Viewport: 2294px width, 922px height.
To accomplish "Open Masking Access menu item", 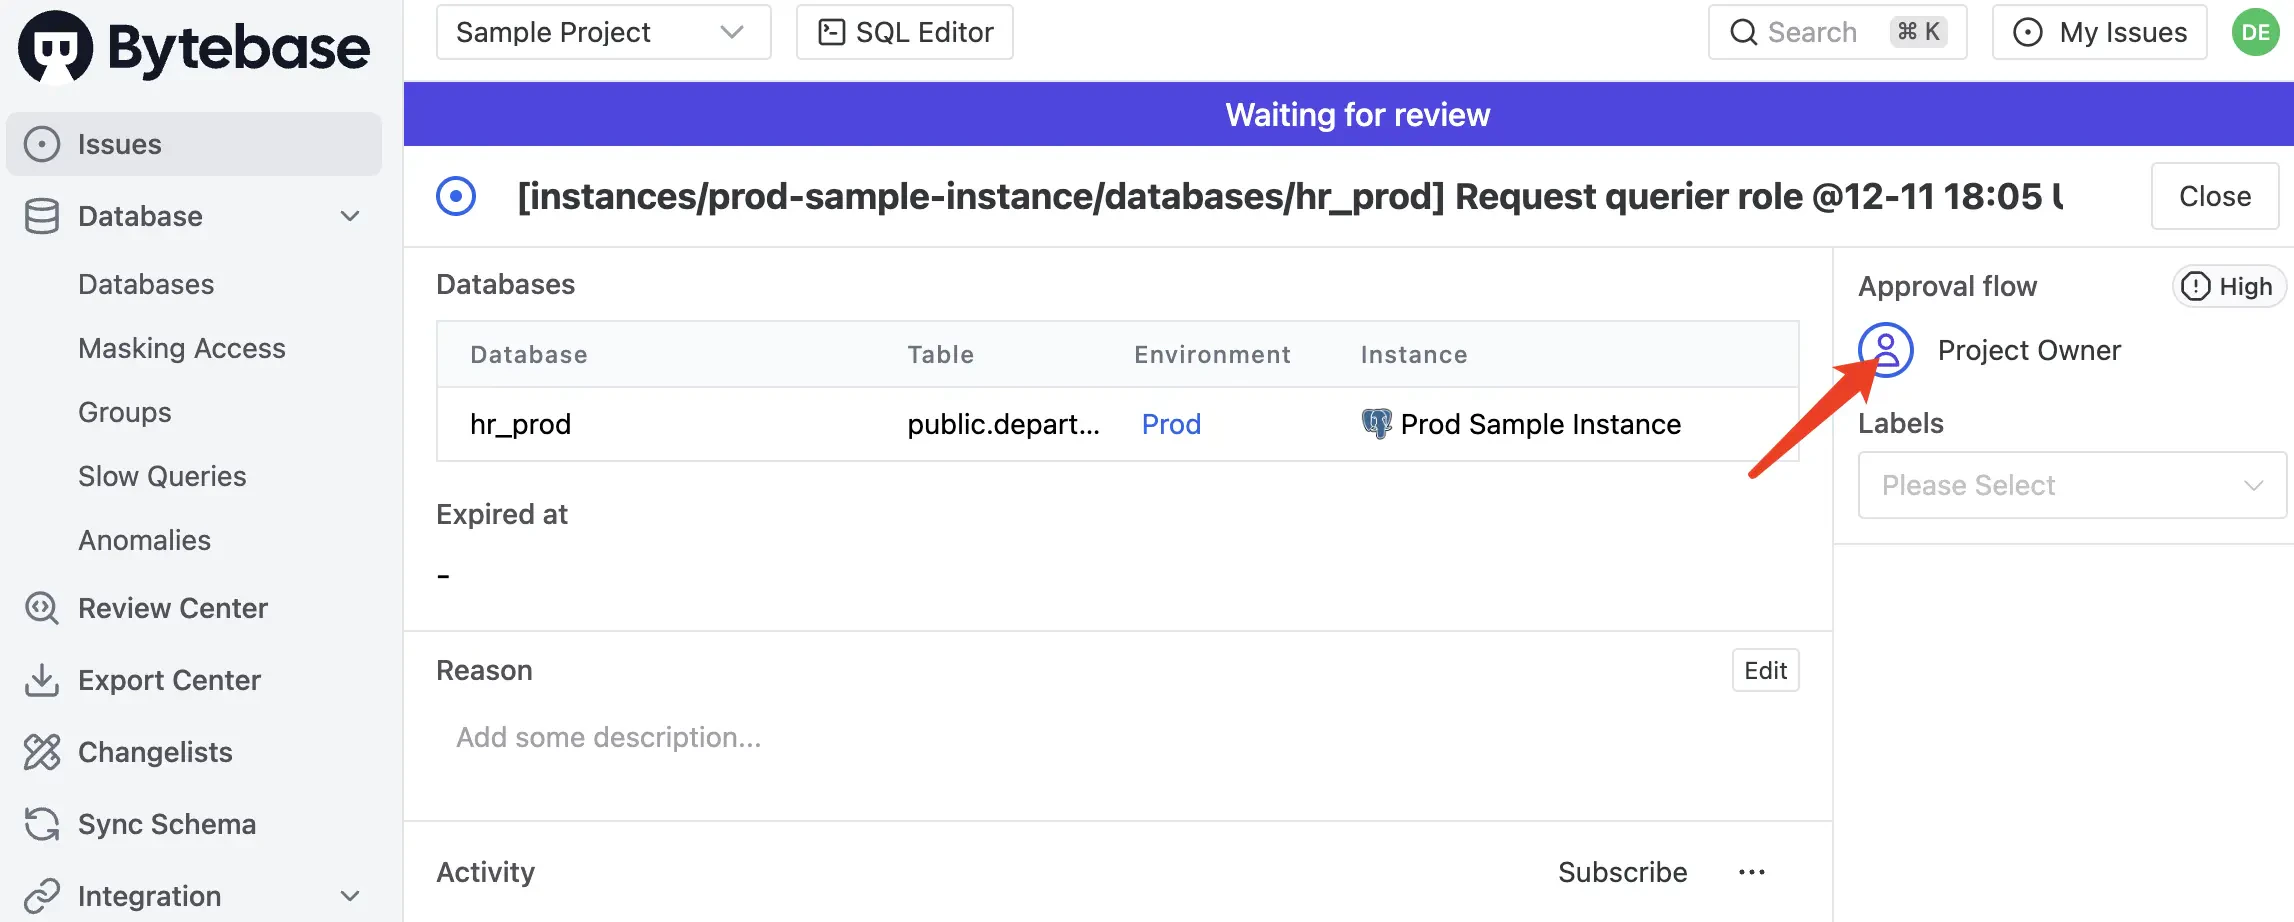I will (182, 348).
